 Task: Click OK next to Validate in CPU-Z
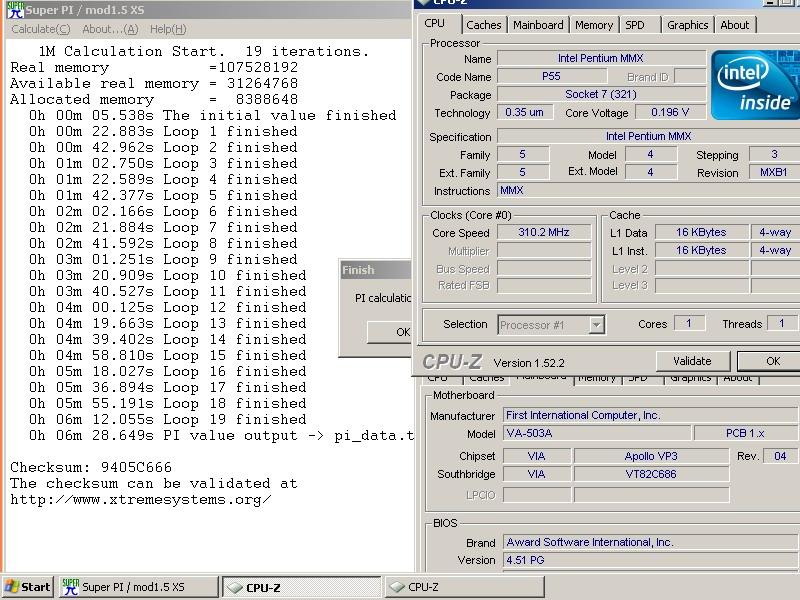770,361
